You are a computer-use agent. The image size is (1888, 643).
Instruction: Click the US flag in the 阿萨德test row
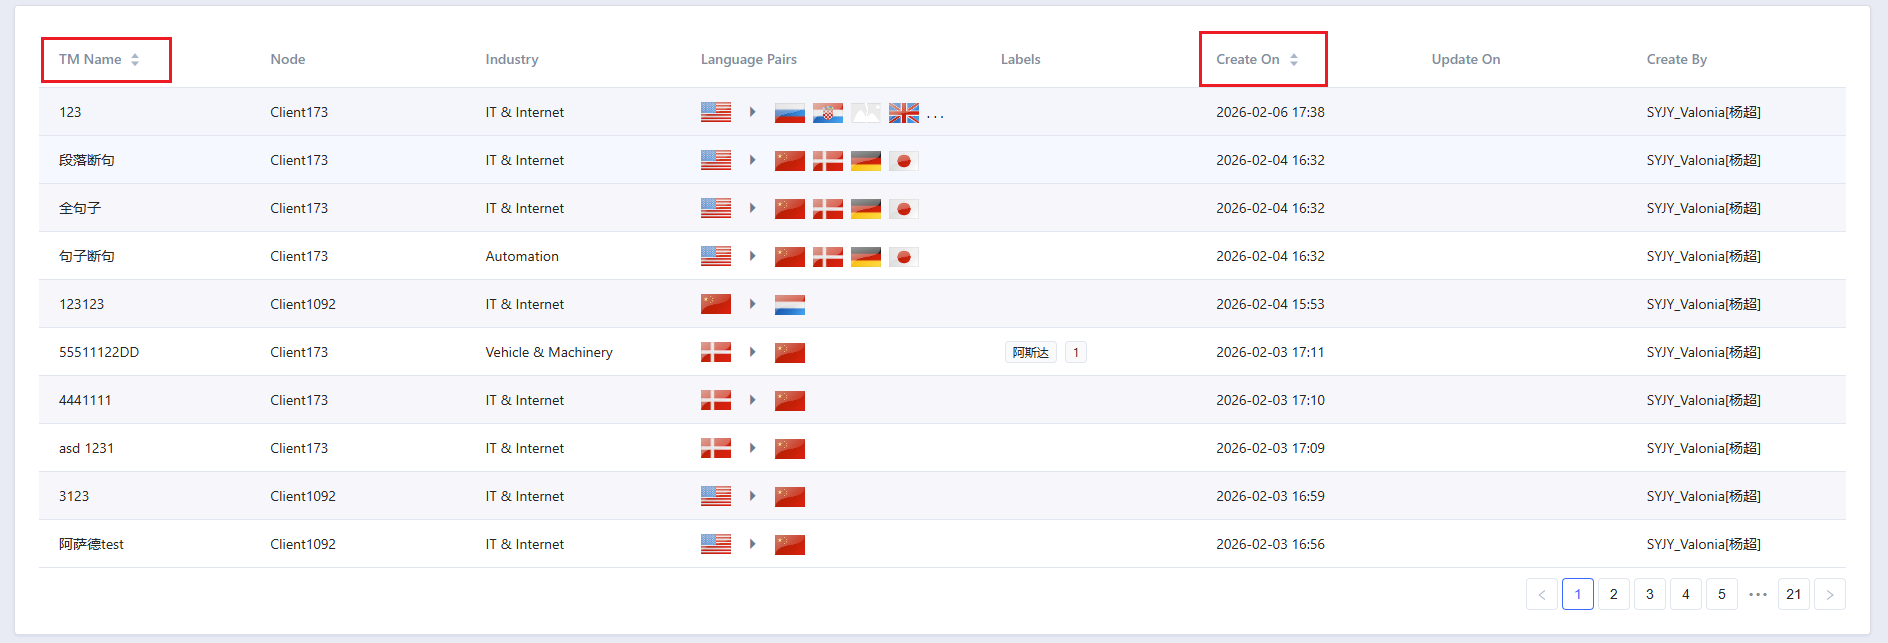716,544
